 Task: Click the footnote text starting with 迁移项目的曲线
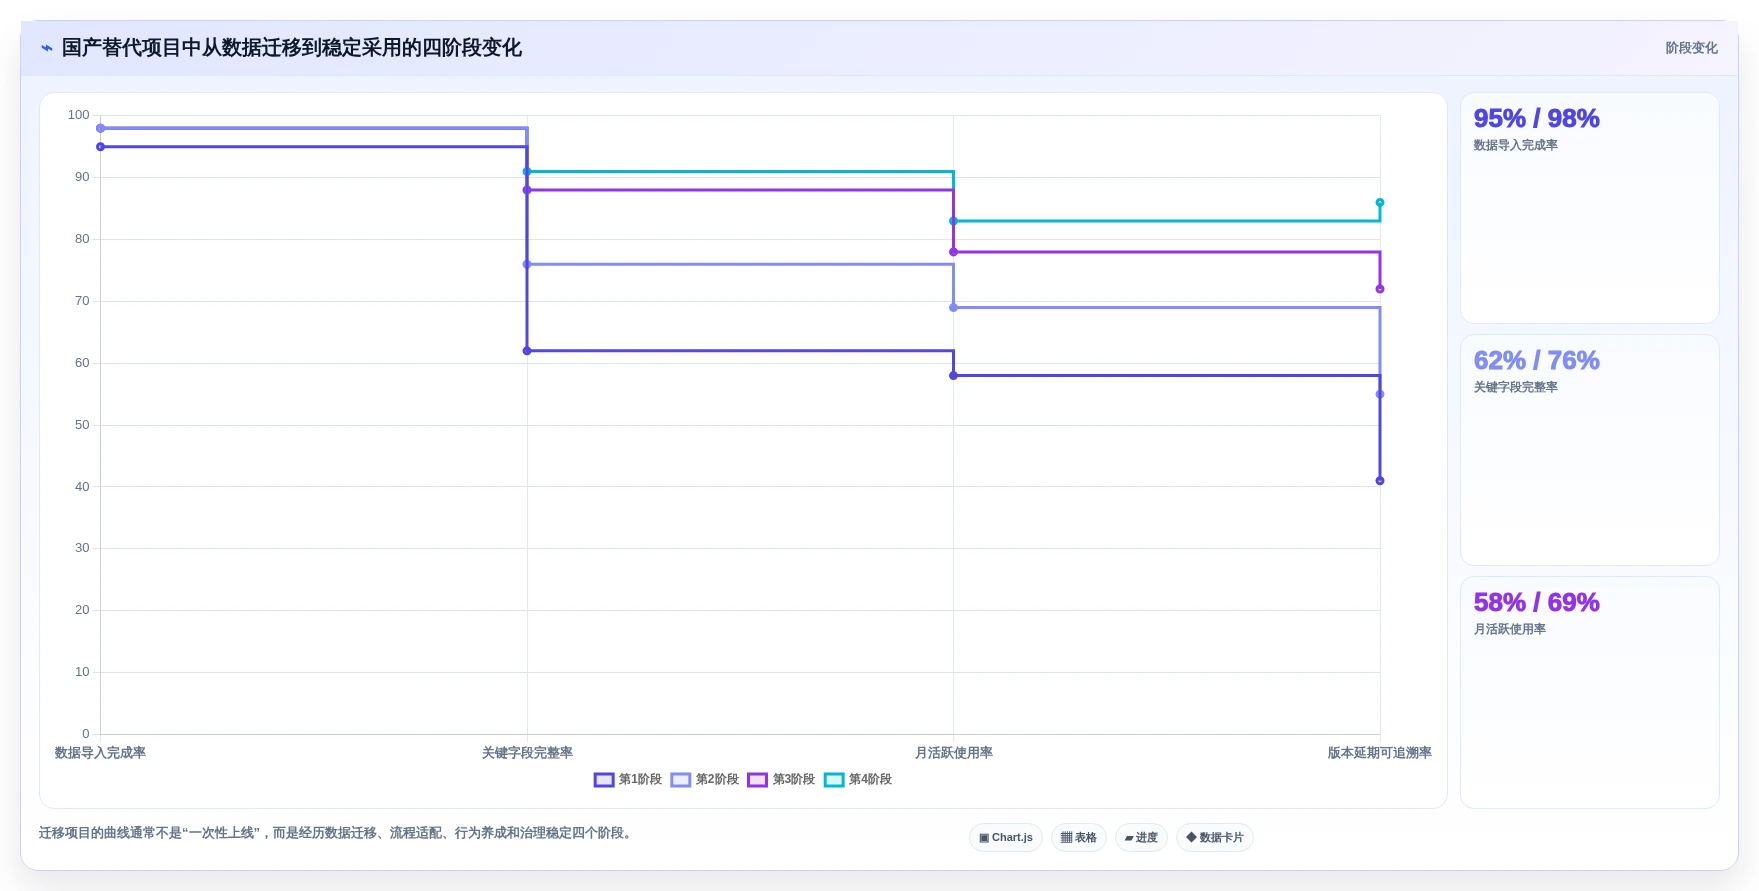click(x=337, y=833)
